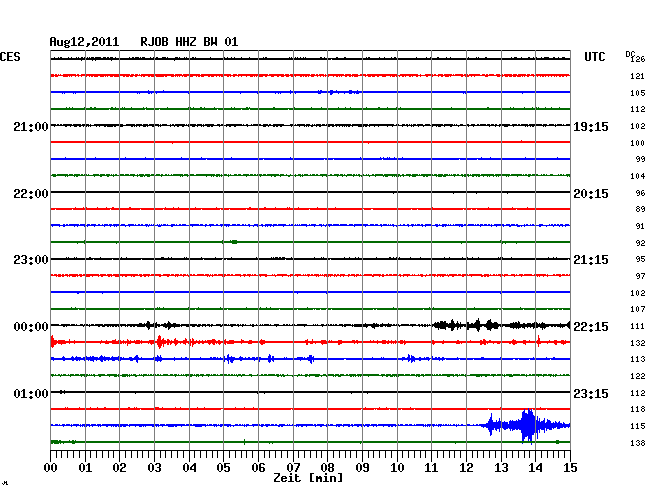Click the UTC time label "23:15"
650x494 pixels.
point(591,393)
